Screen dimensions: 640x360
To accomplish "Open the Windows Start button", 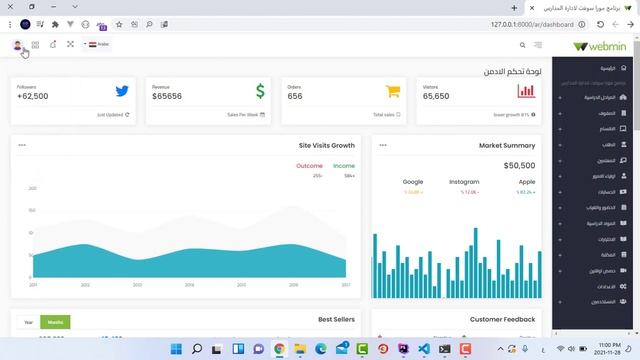I will 176,349.
